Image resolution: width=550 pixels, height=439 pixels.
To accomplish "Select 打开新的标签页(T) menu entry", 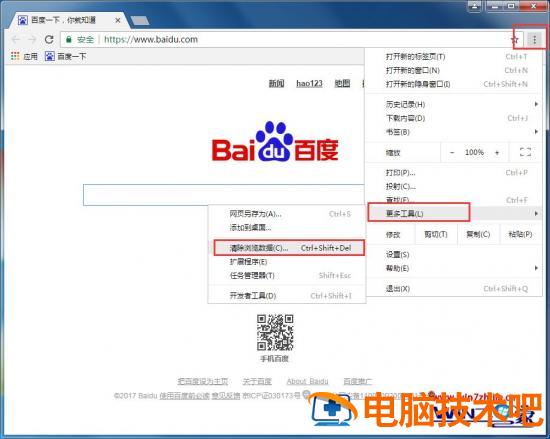I will pyautogui.click(x=453, y=56).
